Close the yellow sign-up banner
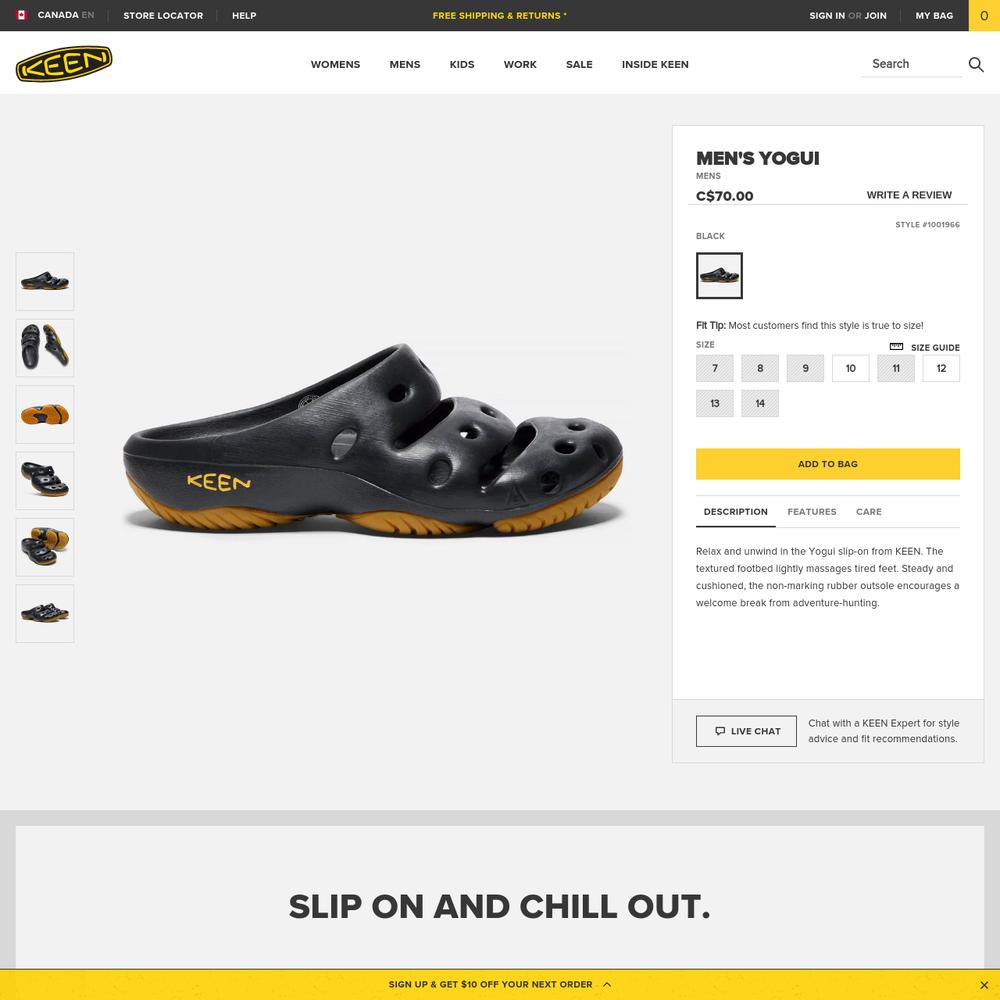The height and width of the screenshot is (1000, 1000). [x=984, y=985]
